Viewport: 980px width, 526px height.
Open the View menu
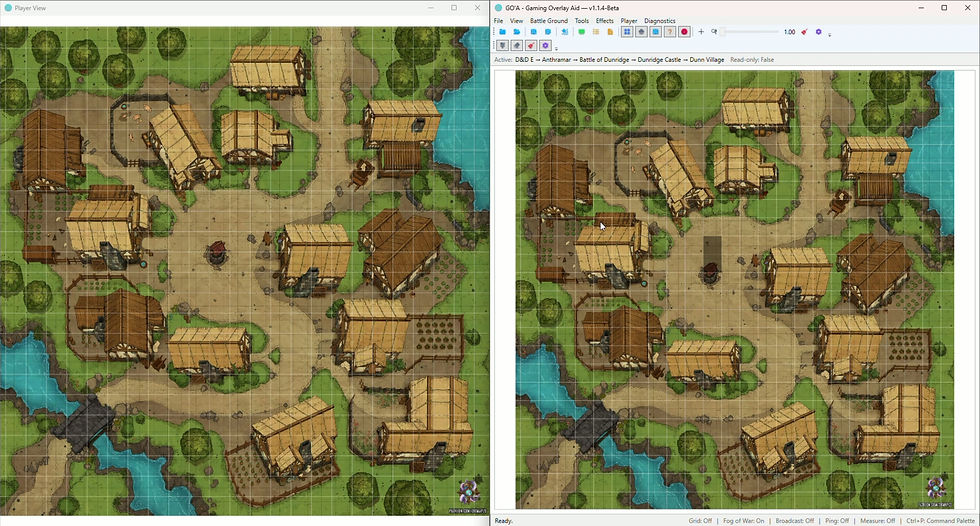pos(516,21)
